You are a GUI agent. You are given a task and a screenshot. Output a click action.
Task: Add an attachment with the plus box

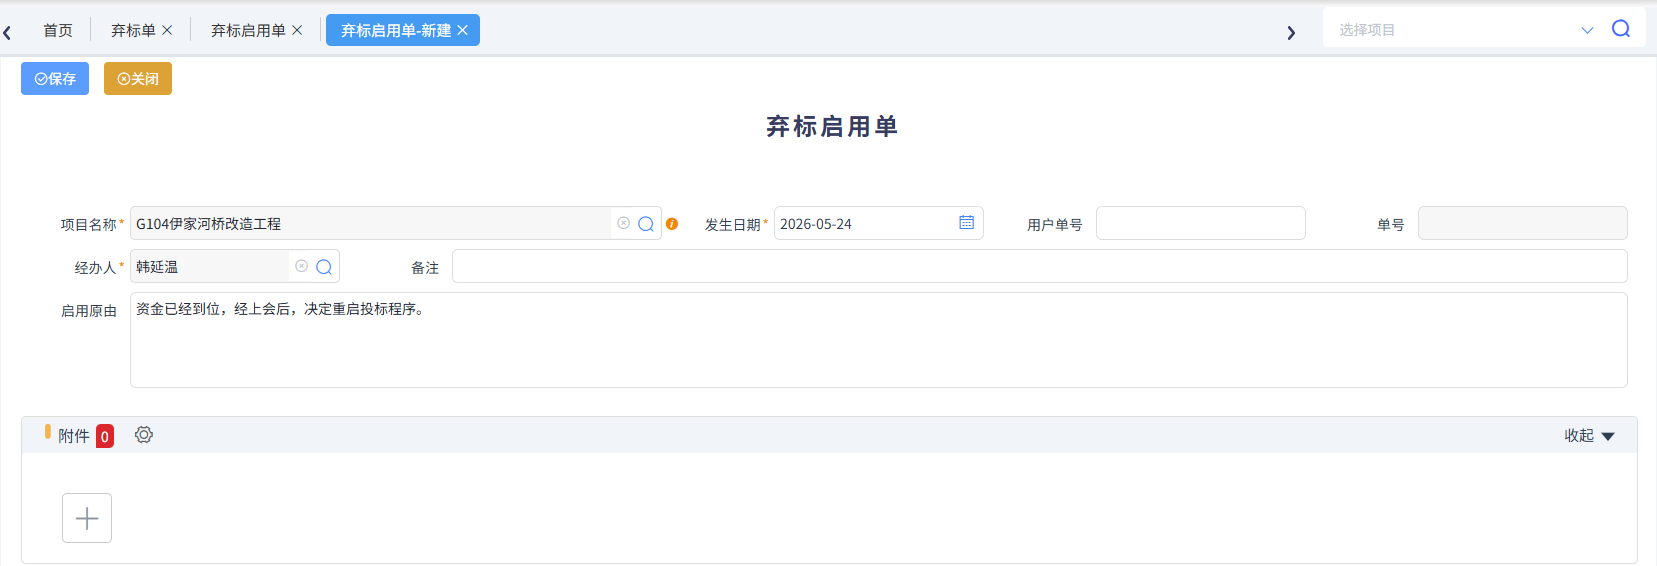(x=87, y=518)
